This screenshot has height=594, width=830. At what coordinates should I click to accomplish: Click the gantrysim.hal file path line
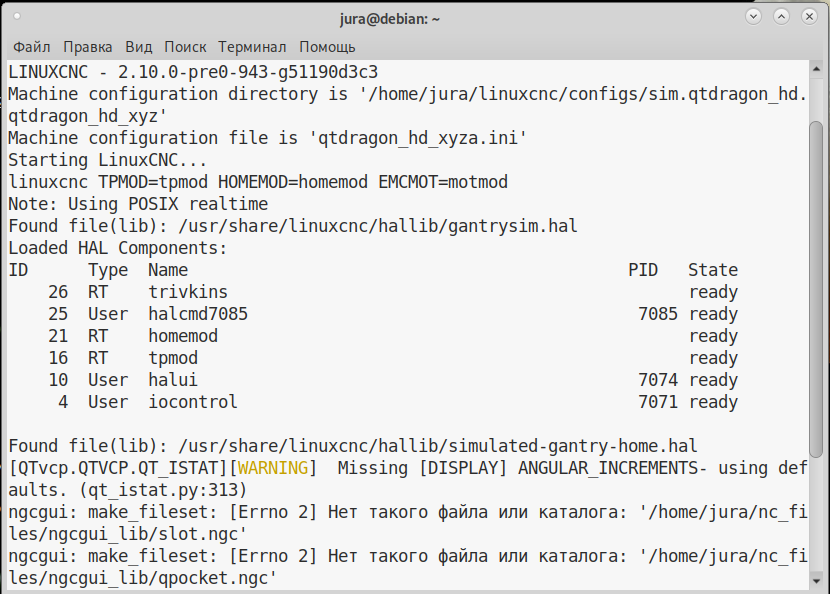[293, 226]
